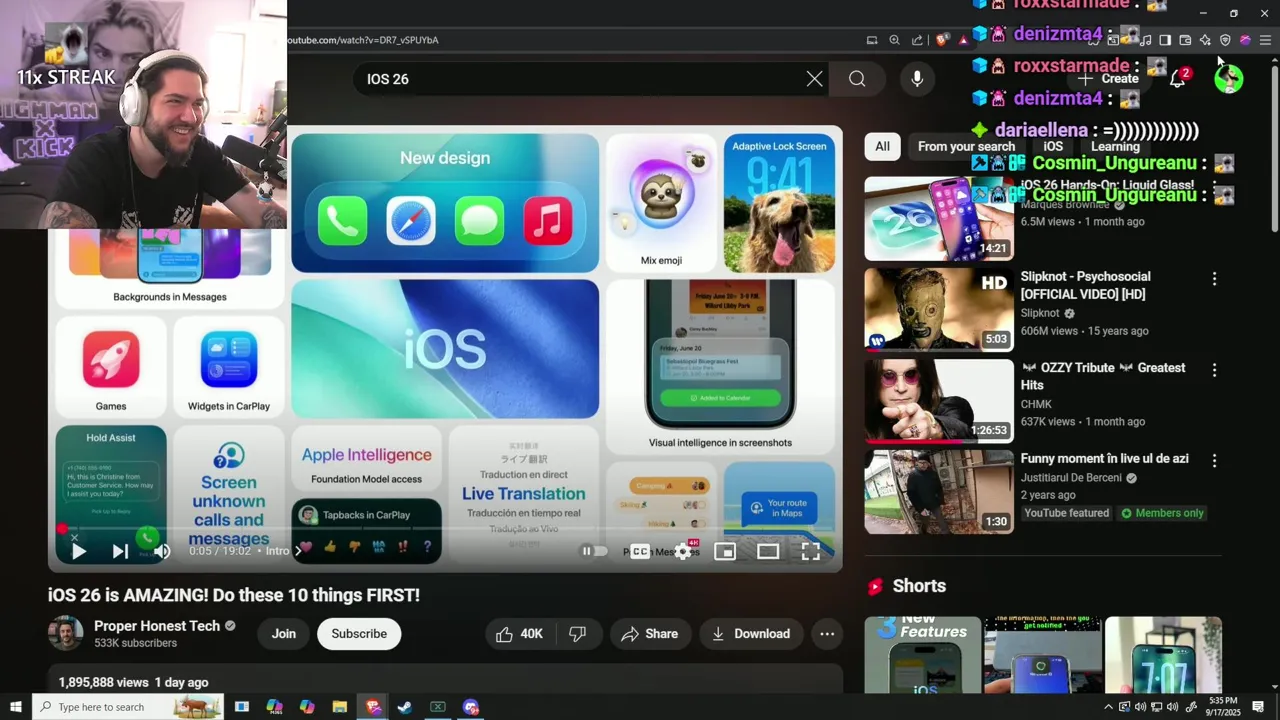Mute the video player volume

pos(161,551)
